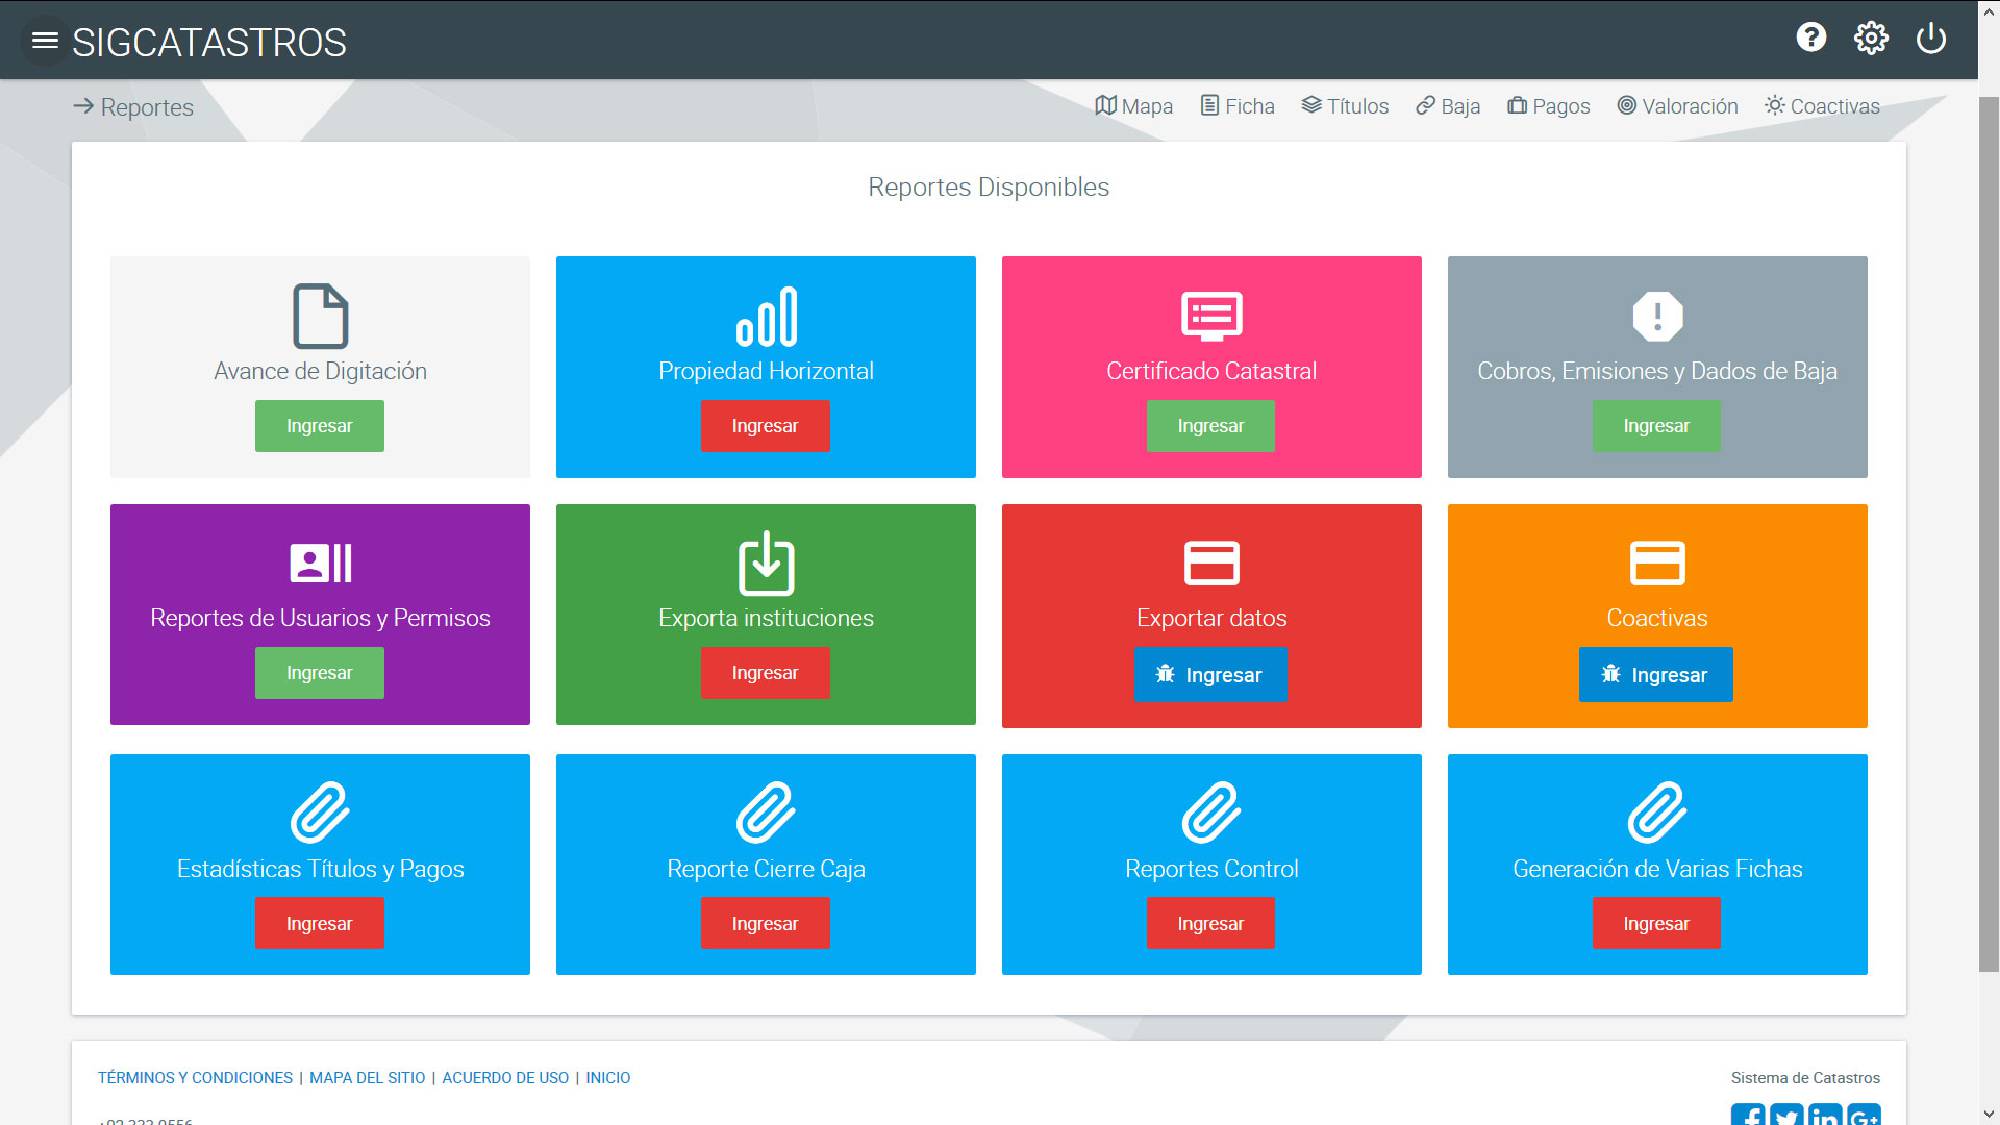Click the scrollbar up arrow

pos(1989,11)
